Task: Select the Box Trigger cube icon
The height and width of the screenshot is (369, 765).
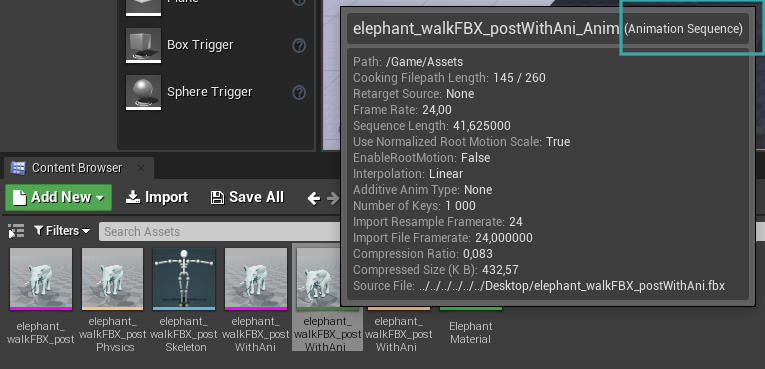Action: coord(143,45)
